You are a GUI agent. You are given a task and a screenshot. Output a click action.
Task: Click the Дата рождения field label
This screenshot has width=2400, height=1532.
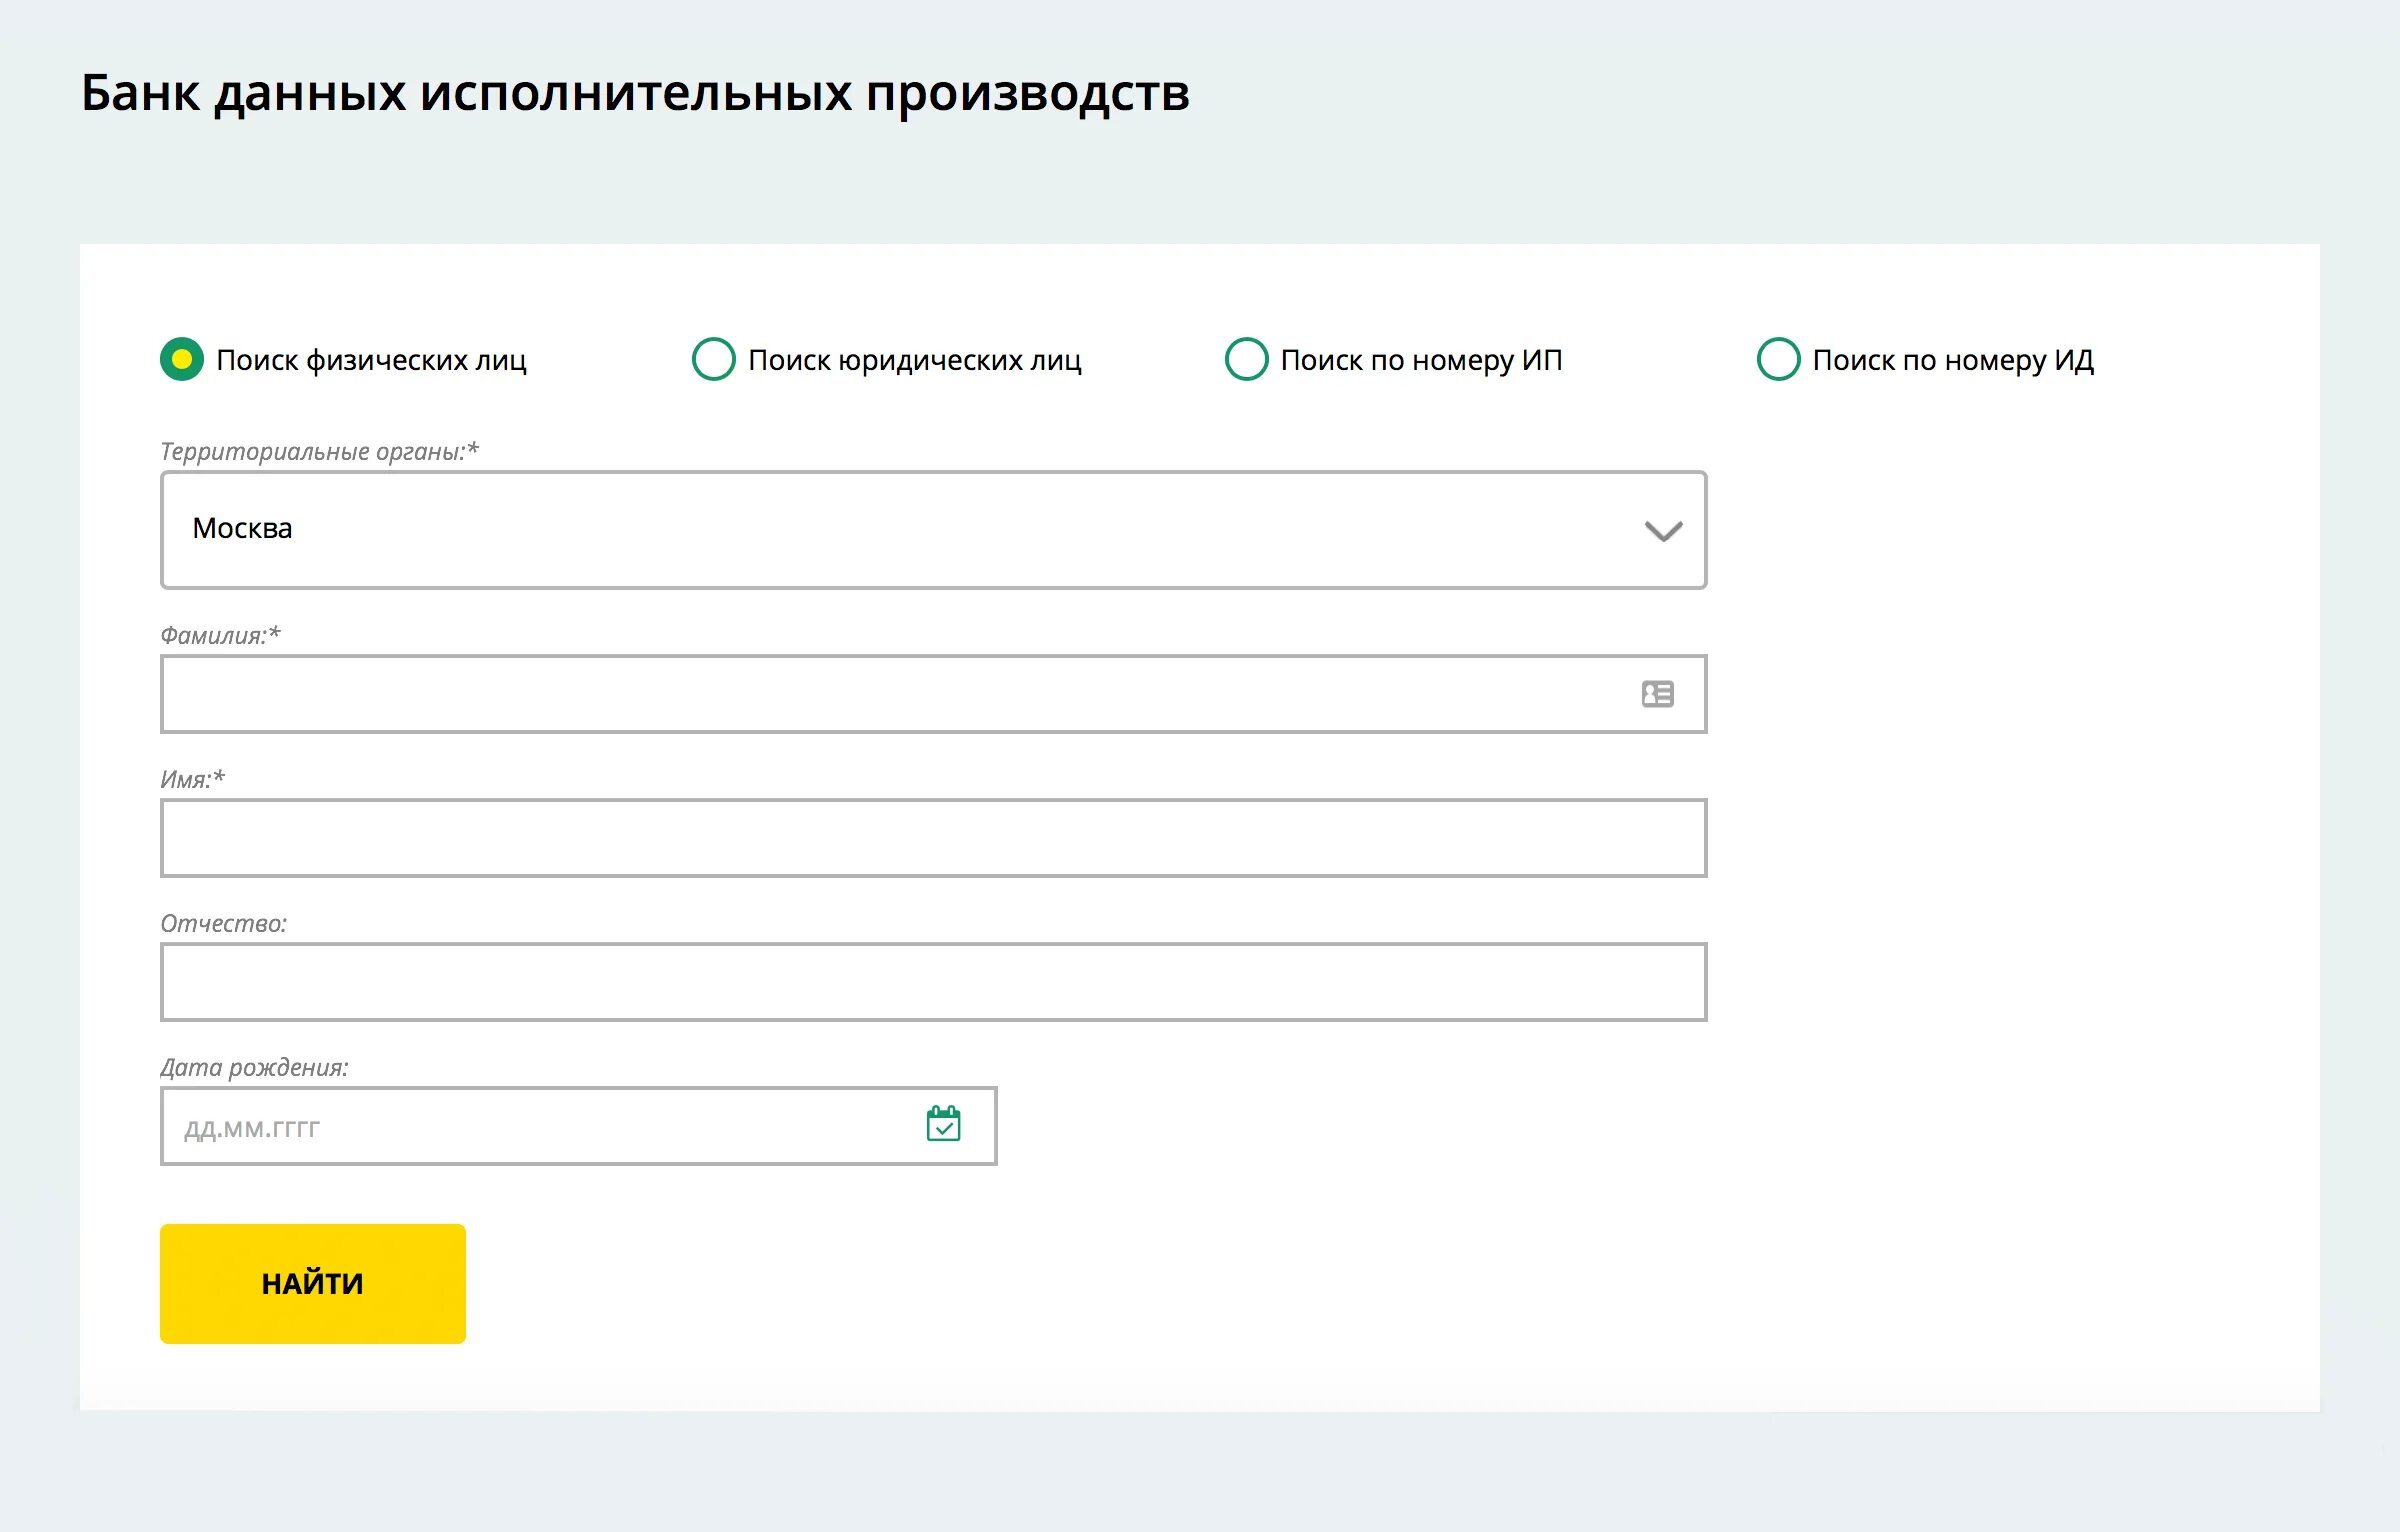pyautogui.click(x=254, y=1067)
